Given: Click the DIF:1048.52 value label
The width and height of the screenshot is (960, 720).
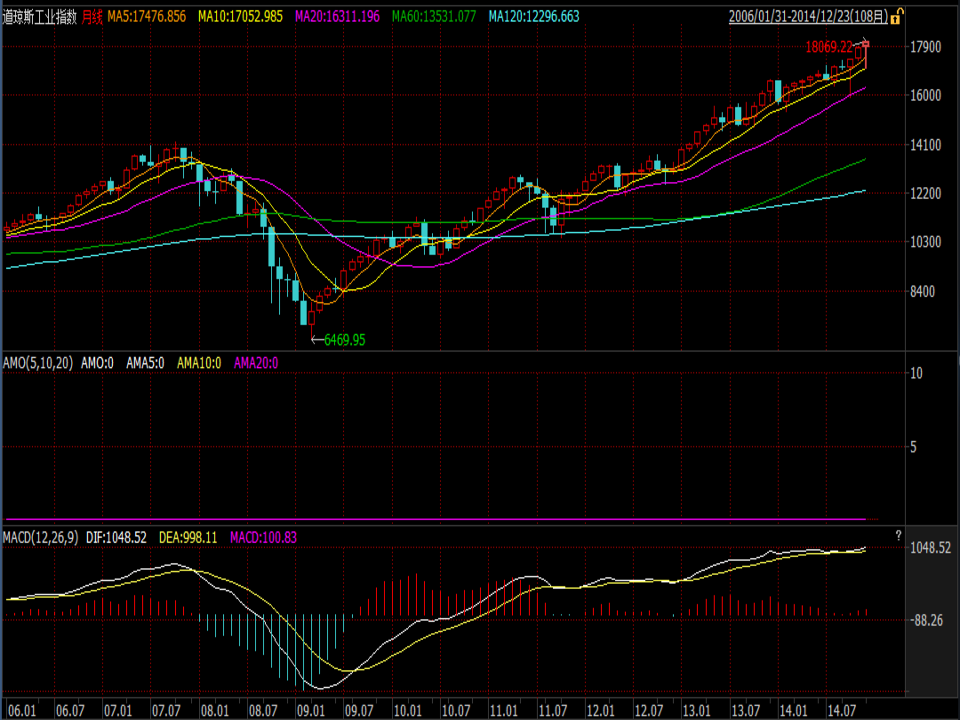Looking at the screenshot, I should tap(116, 538).
